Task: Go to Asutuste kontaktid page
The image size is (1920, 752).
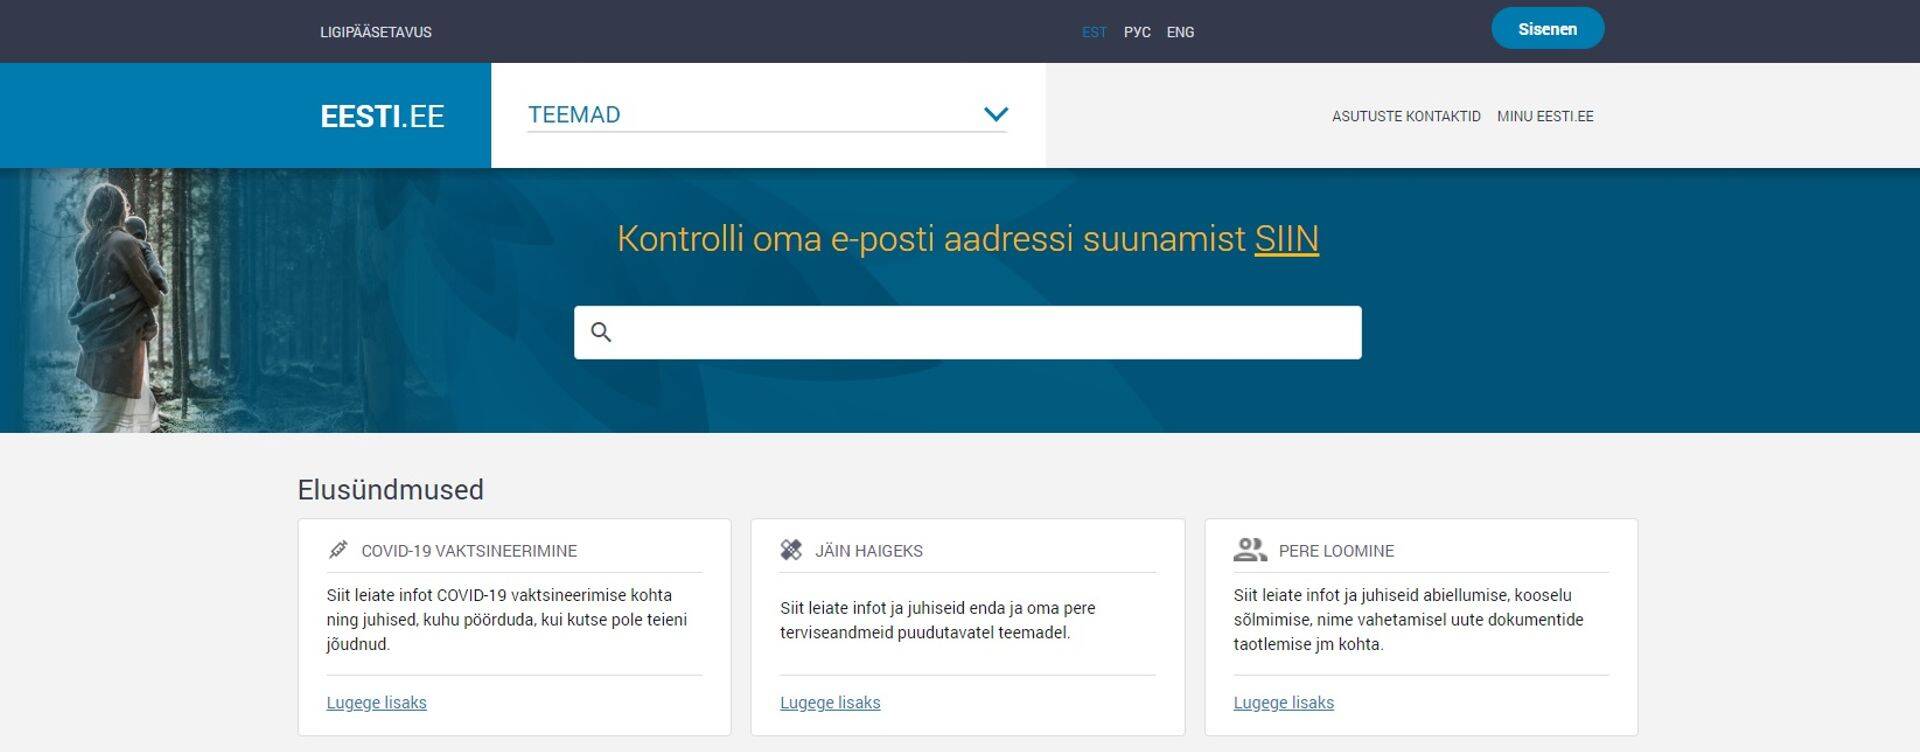Action: (1405, 116)
